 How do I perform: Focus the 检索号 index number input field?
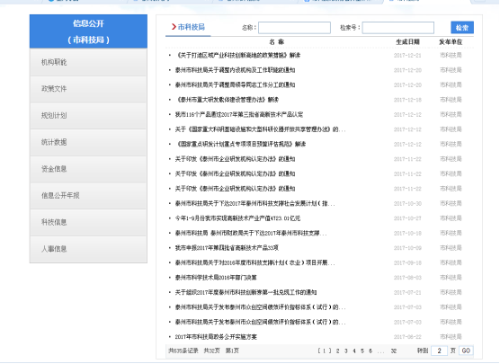tap(398, 28)
